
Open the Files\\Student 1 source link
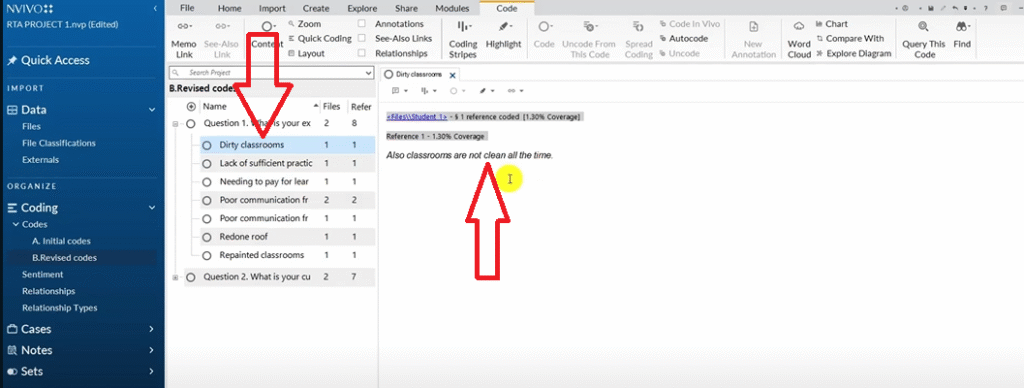coord(417,117)
